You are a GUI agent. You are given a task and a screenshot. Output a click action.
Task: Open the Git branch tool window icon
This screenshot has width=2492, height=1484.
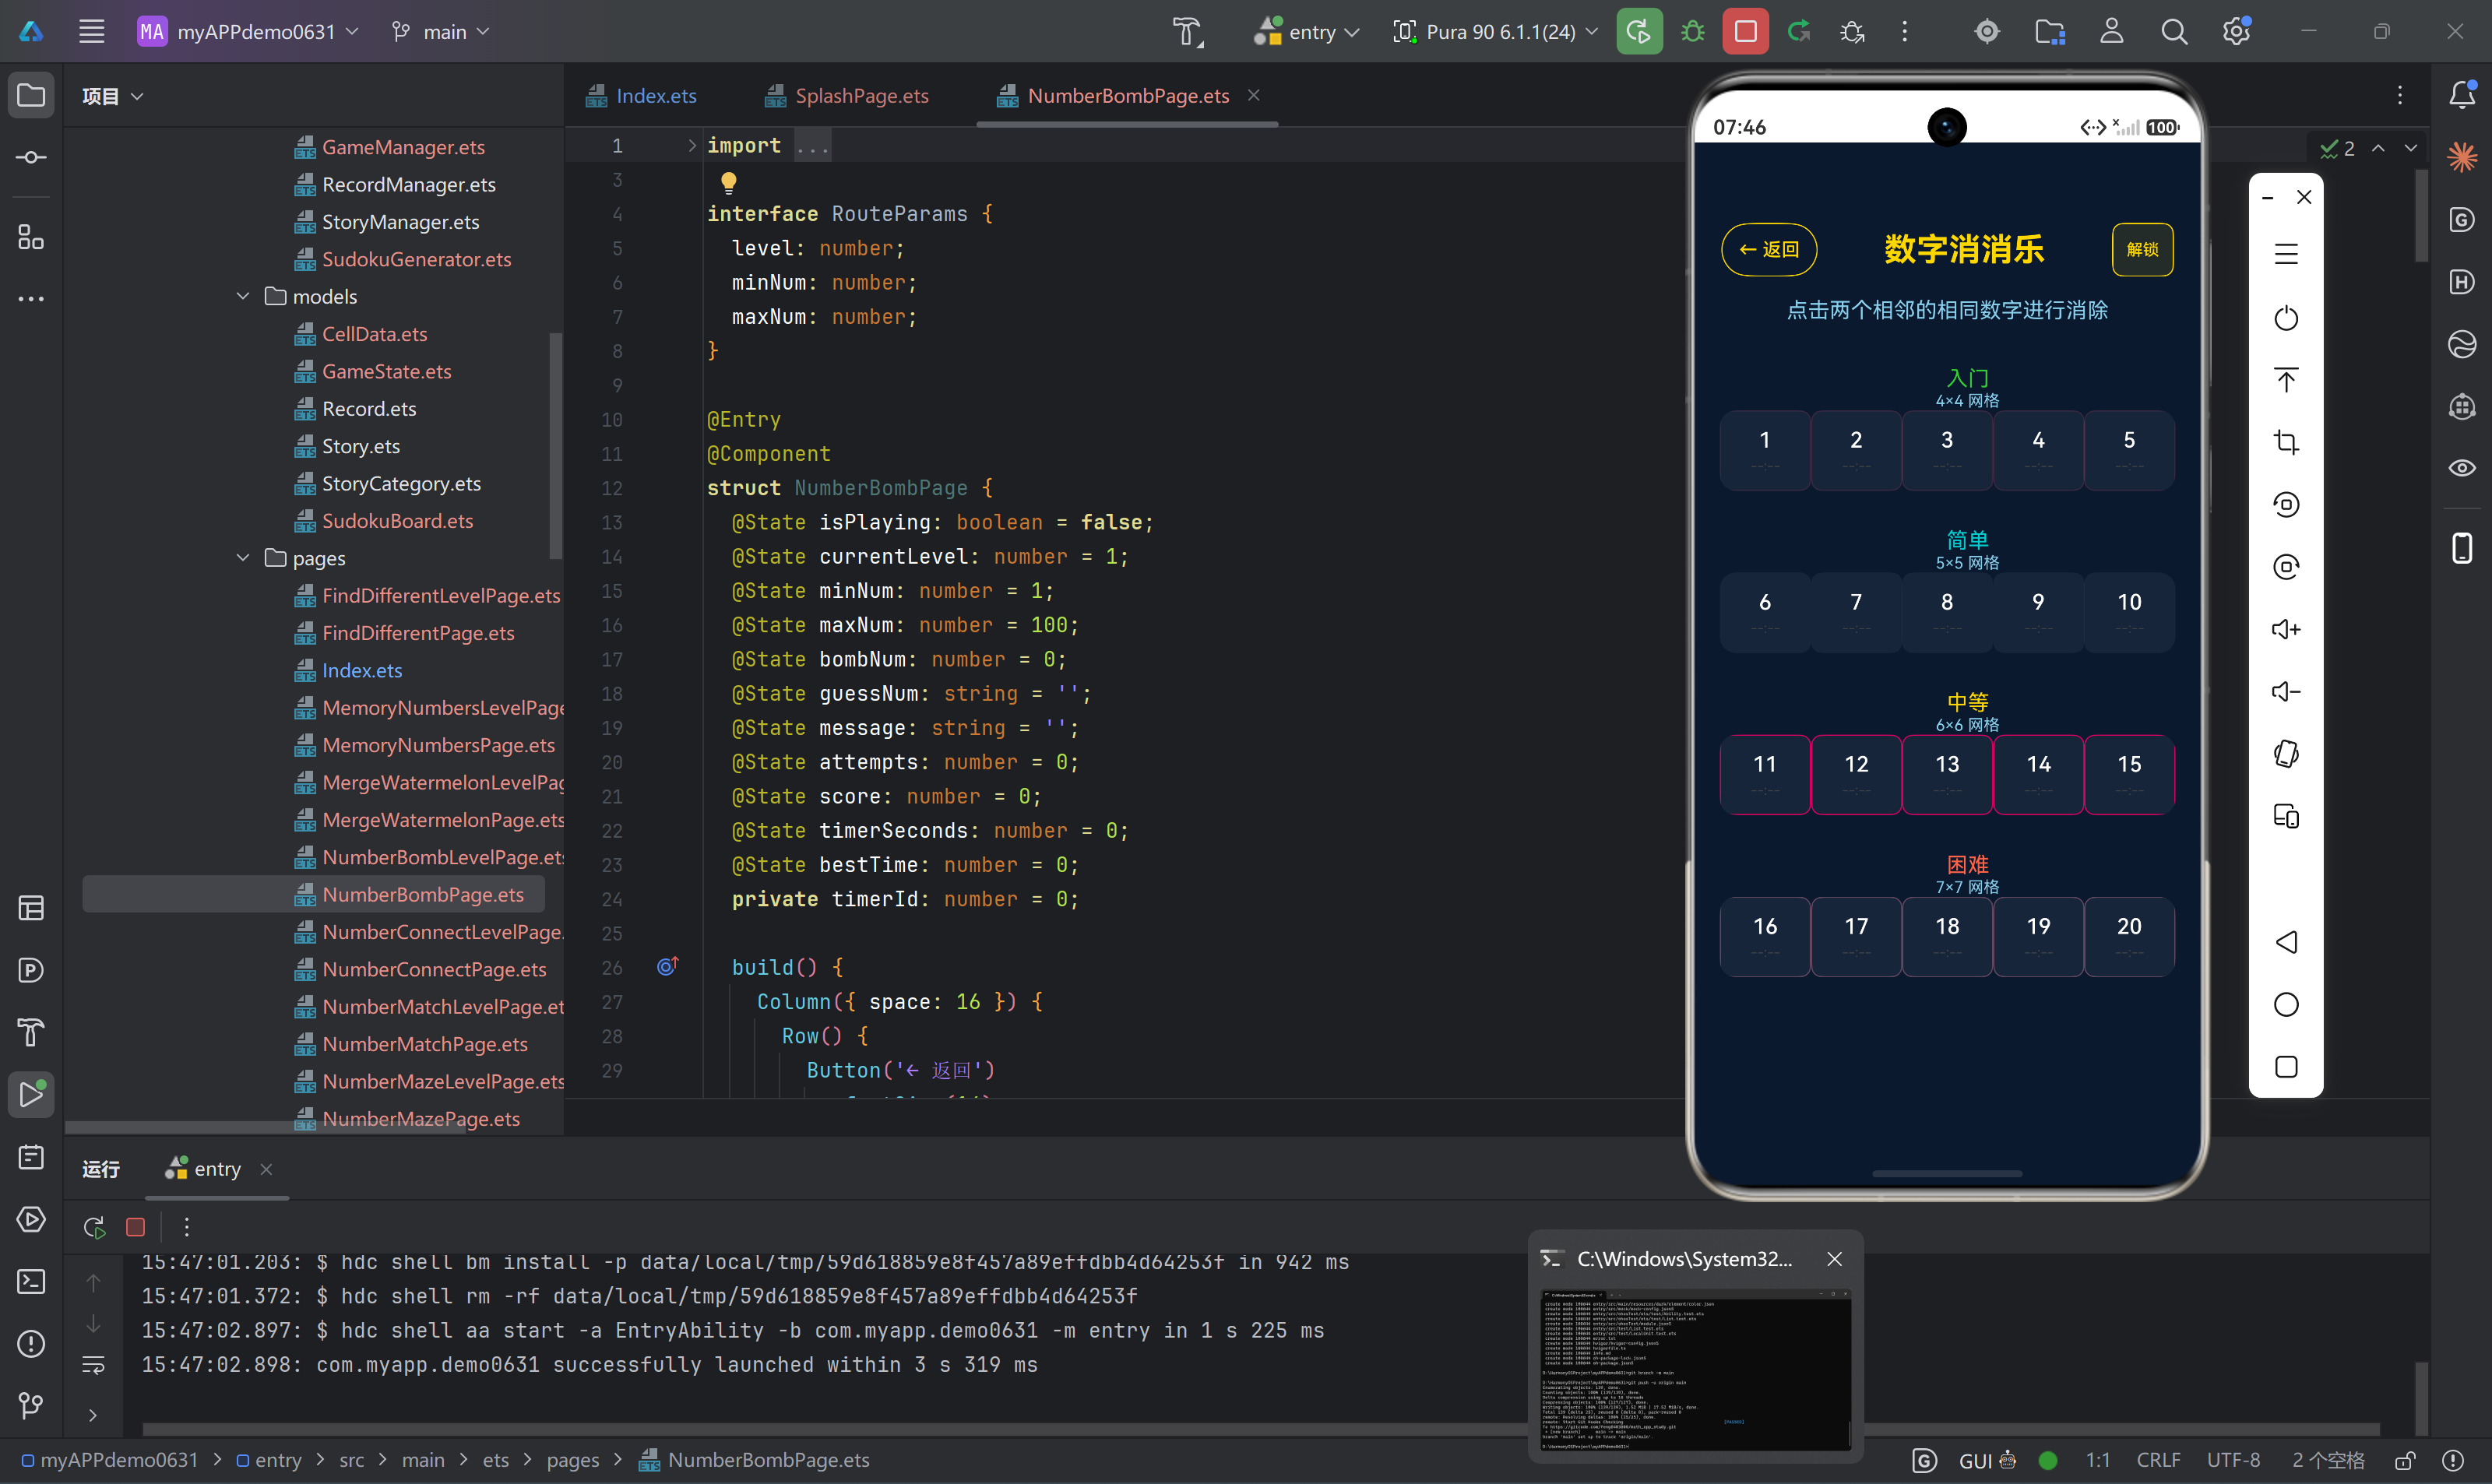click(31, 1405)
